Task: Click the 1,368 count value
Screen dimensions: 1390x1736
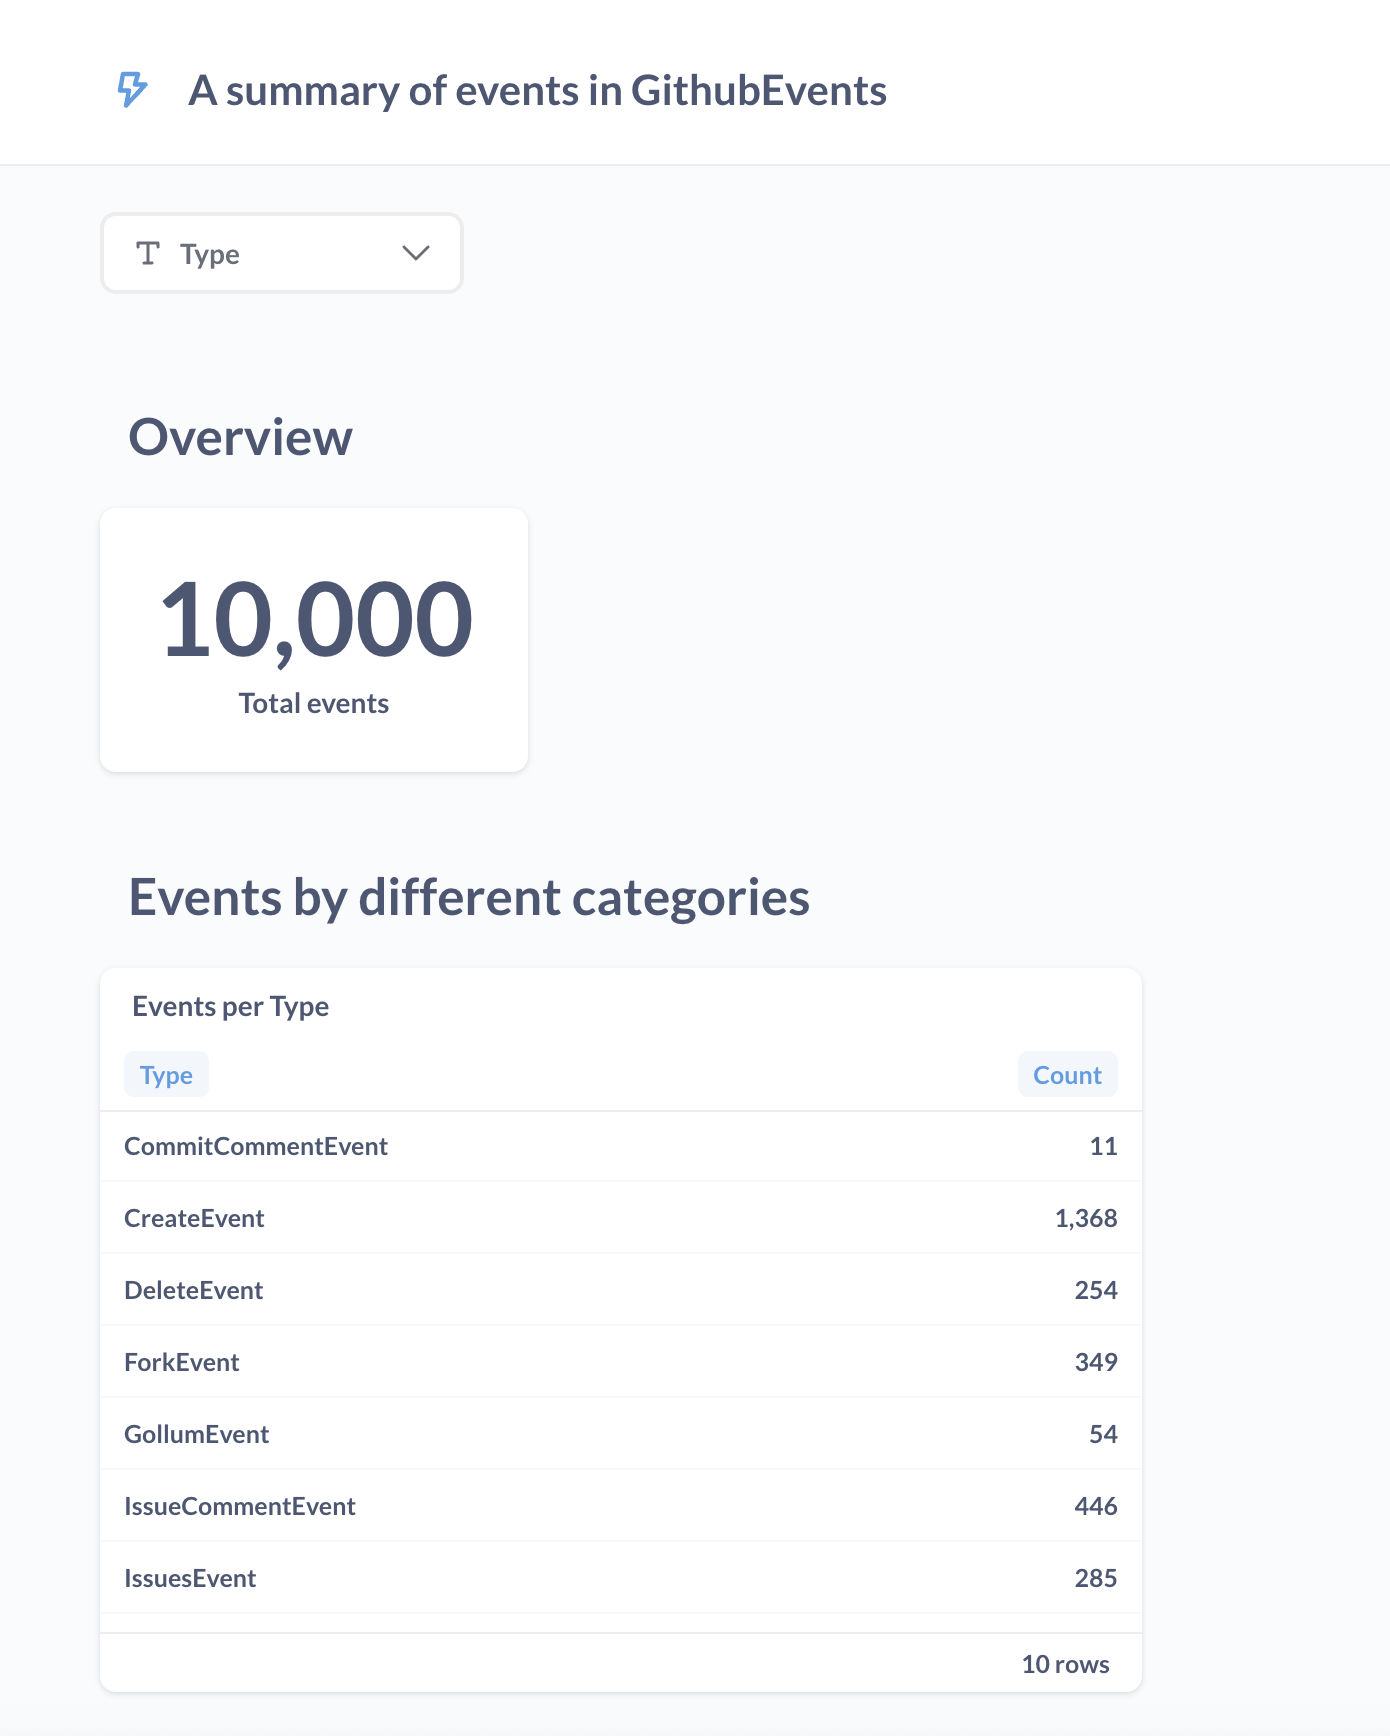Action: [x=1085, y=1219]
